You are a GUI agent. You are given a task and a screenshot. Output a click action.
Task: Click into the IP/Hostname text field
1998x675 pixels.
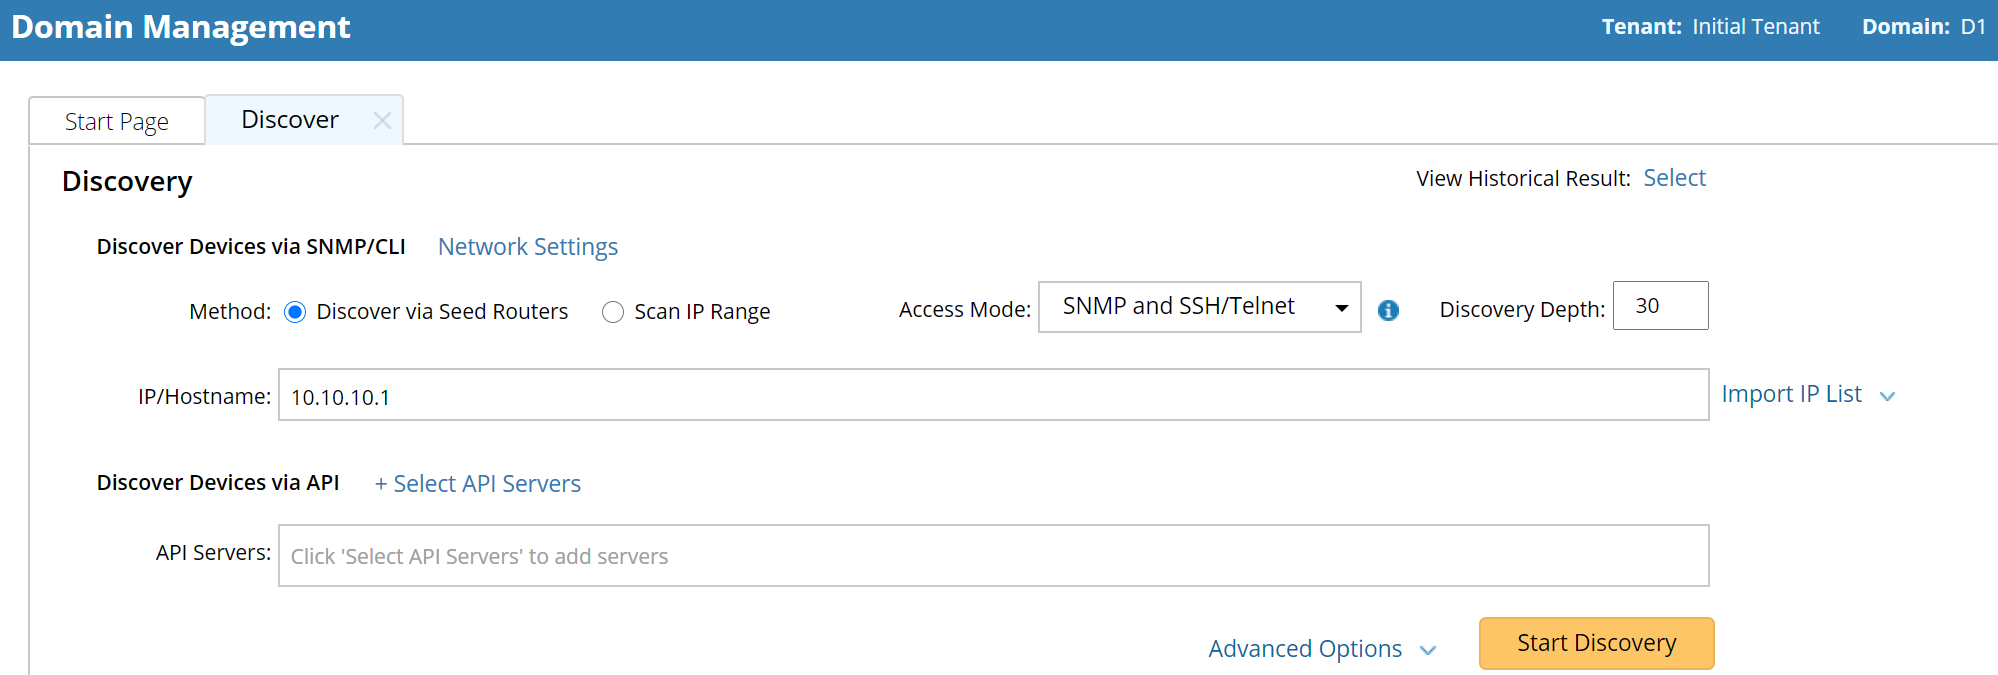[x=992, y=396]
